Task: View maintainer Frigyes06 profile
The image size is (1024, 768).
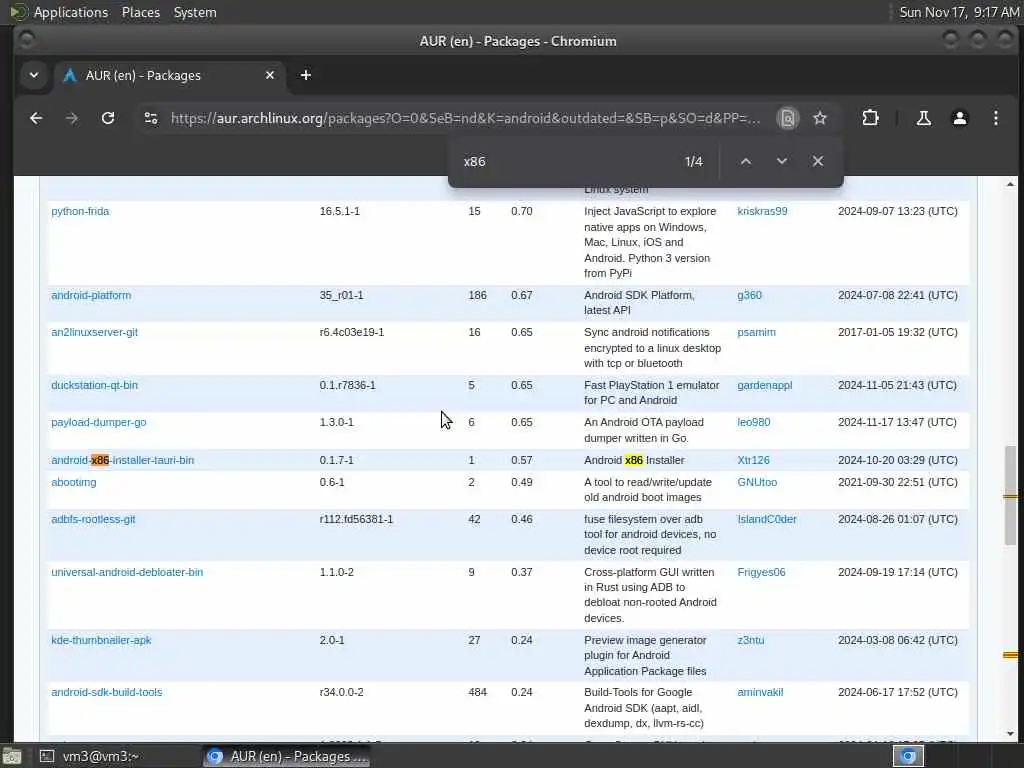Action: coord(761,572)
